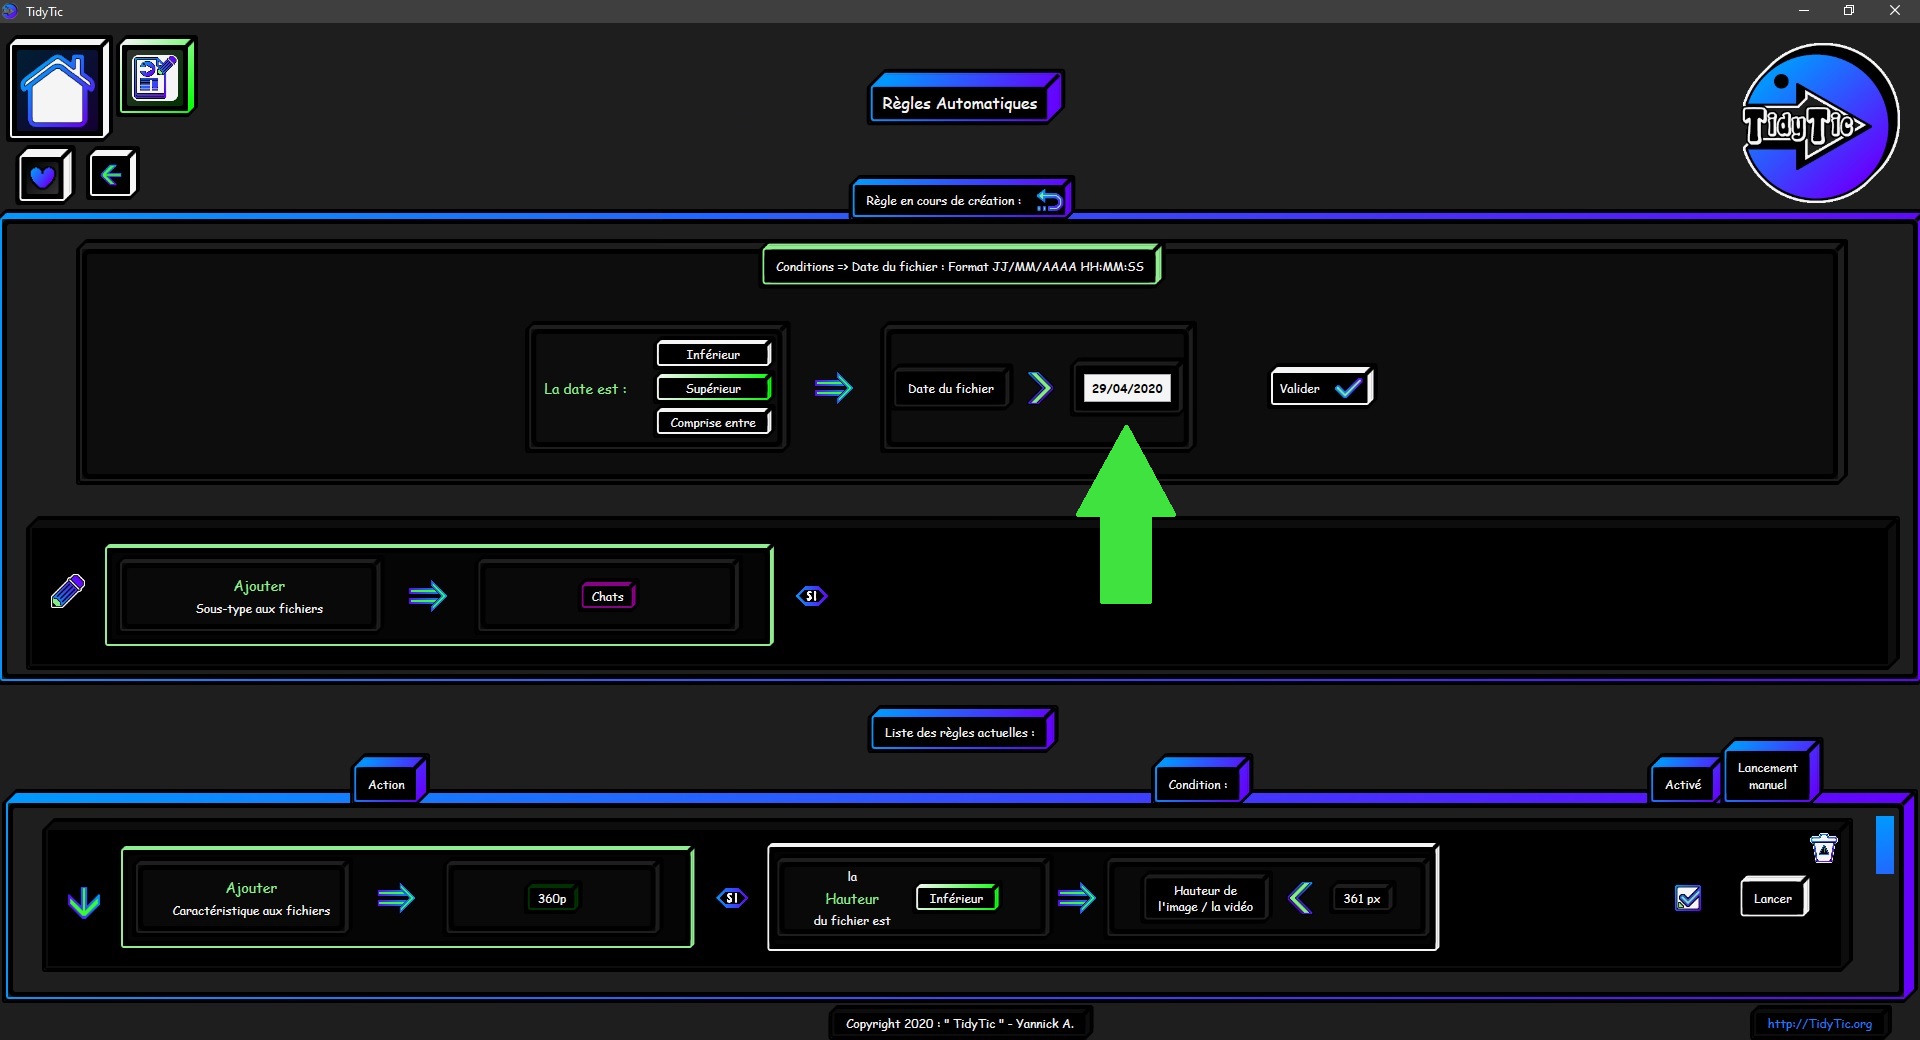Click the pencil edit icon
This screenshot has width=1920, height=1040.
point(68,592)
